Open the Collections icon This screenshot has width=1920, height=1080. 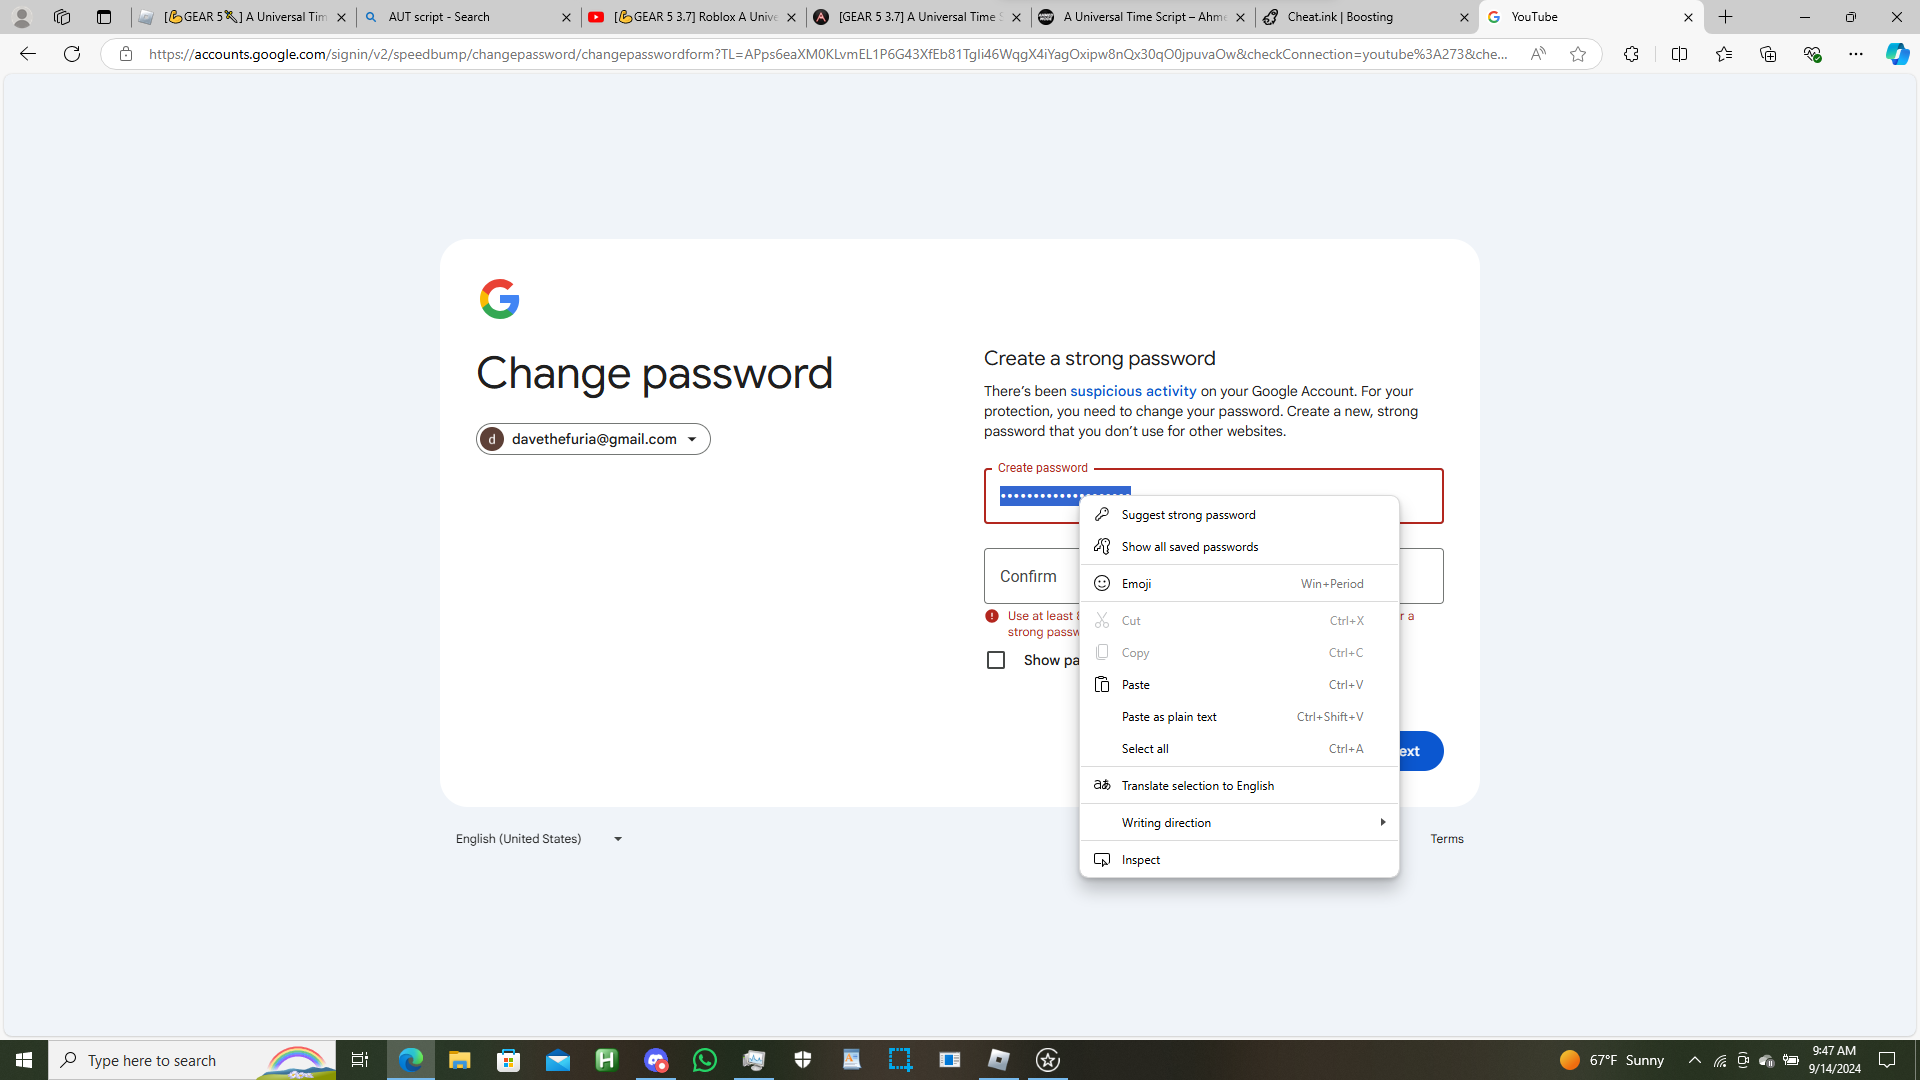click(1768, 54)
